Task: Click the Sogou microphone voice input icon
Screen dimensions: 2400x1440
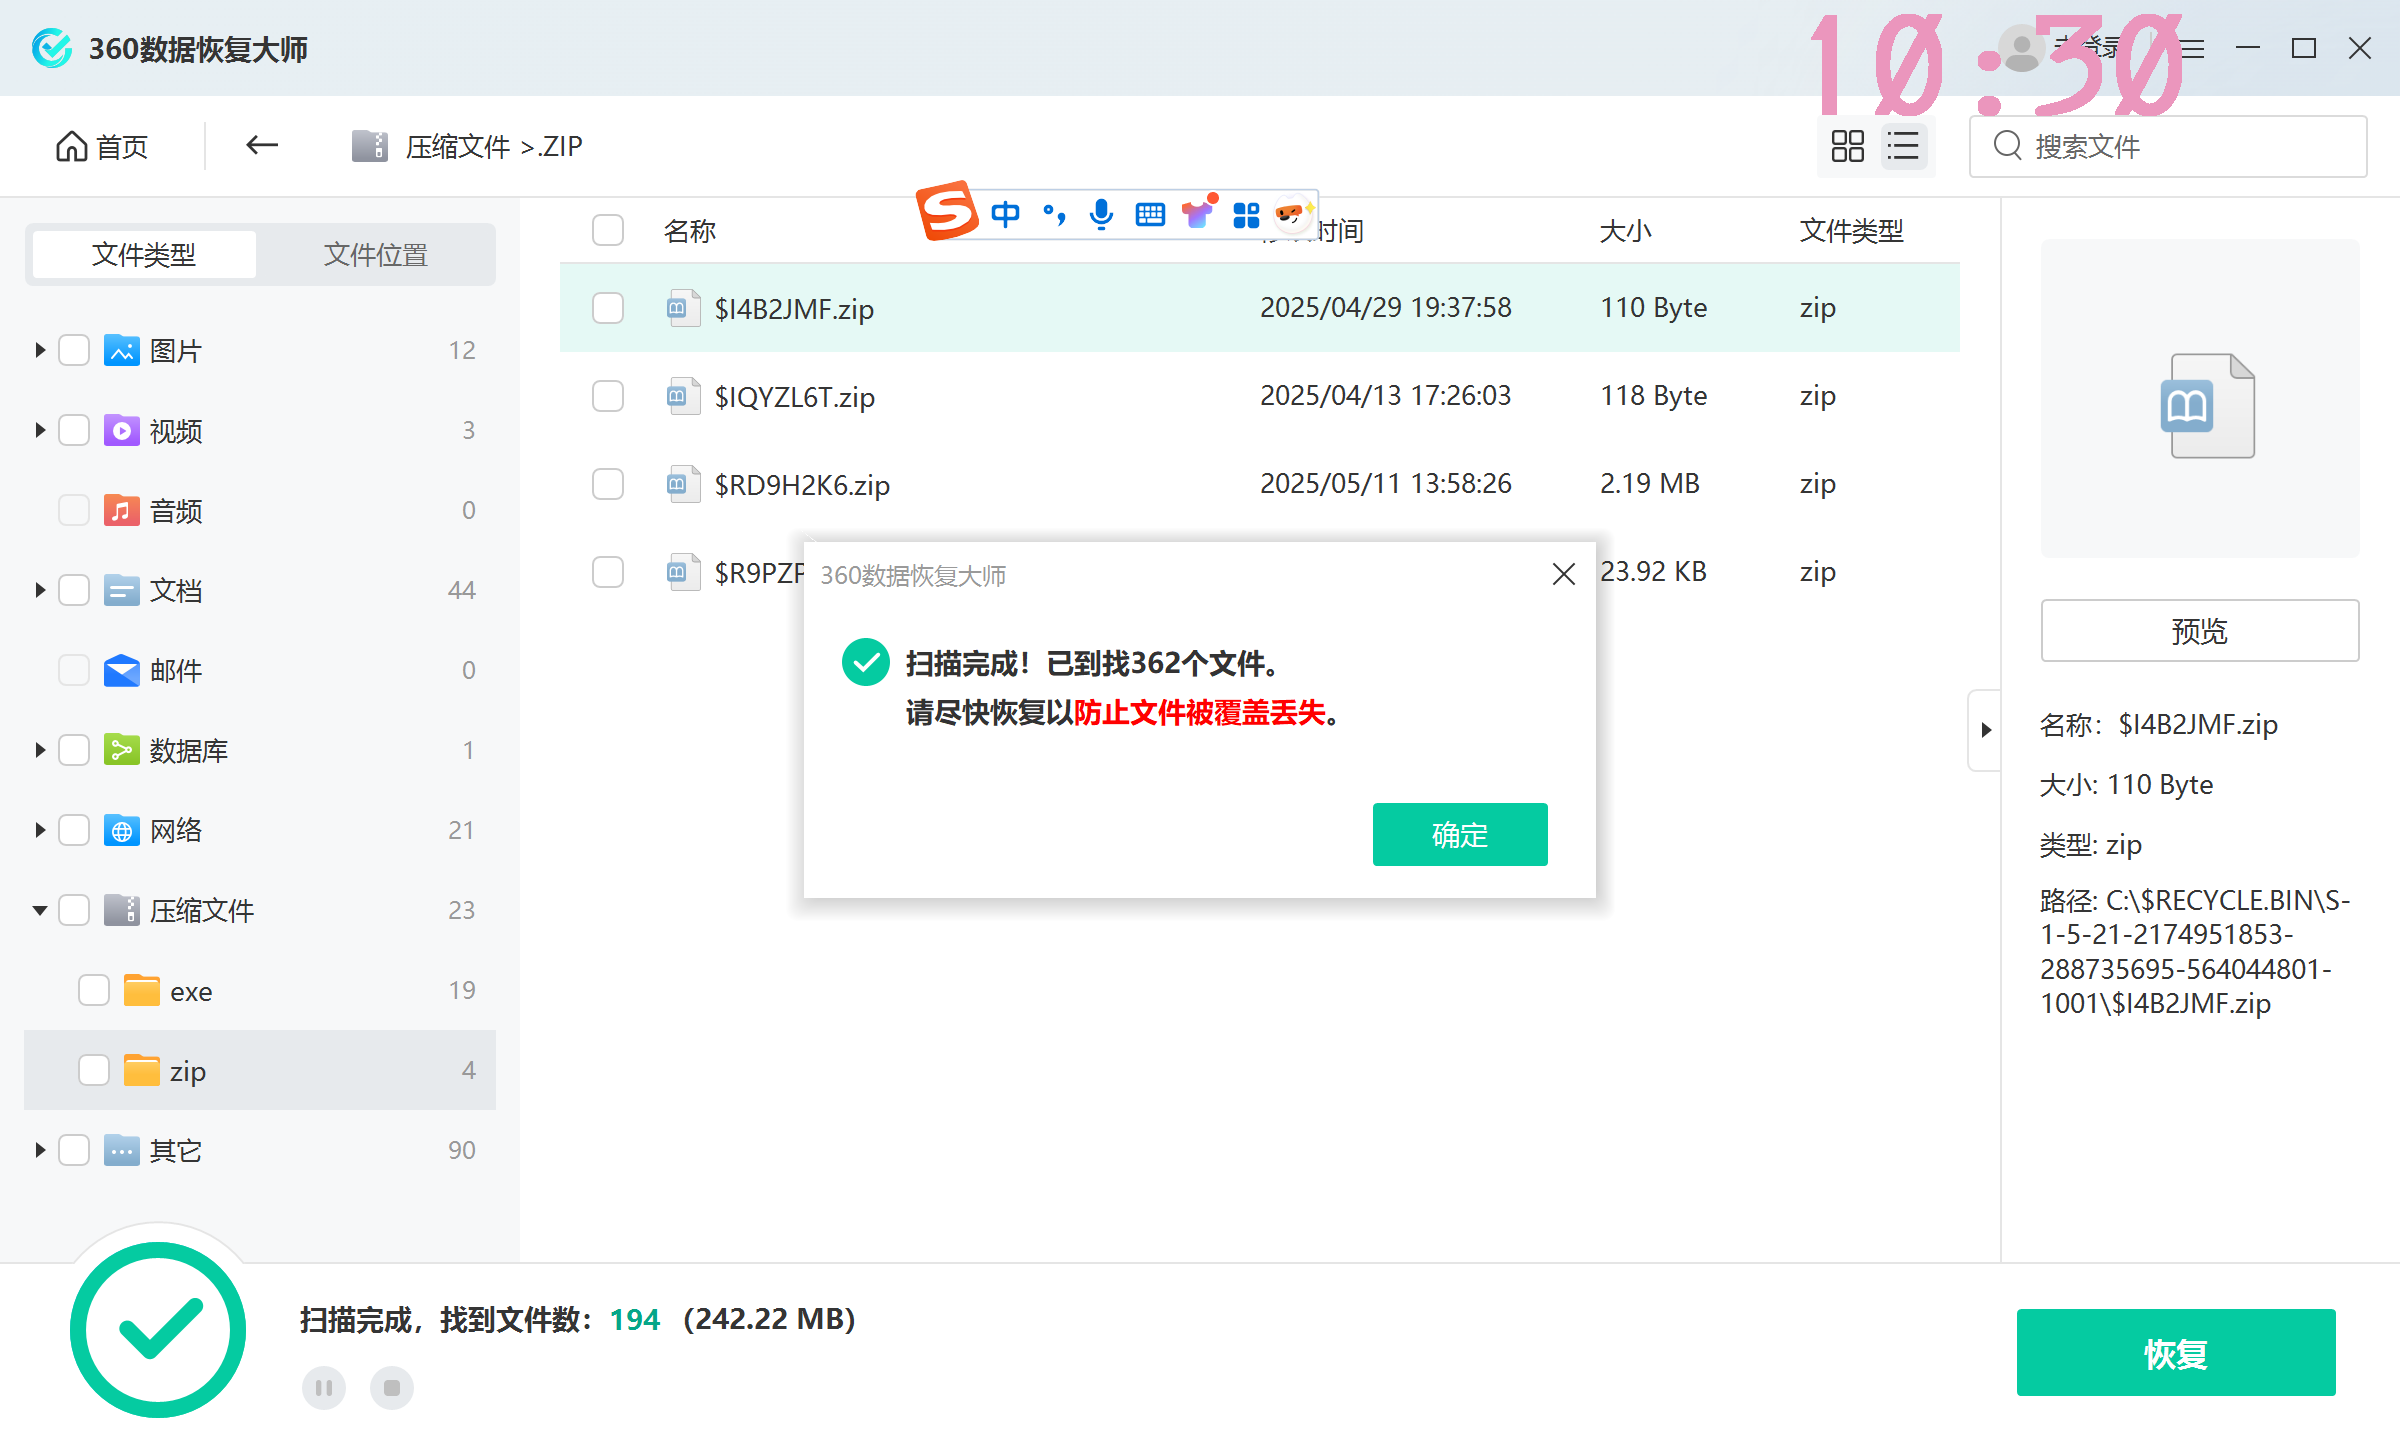Action: 1101,214
